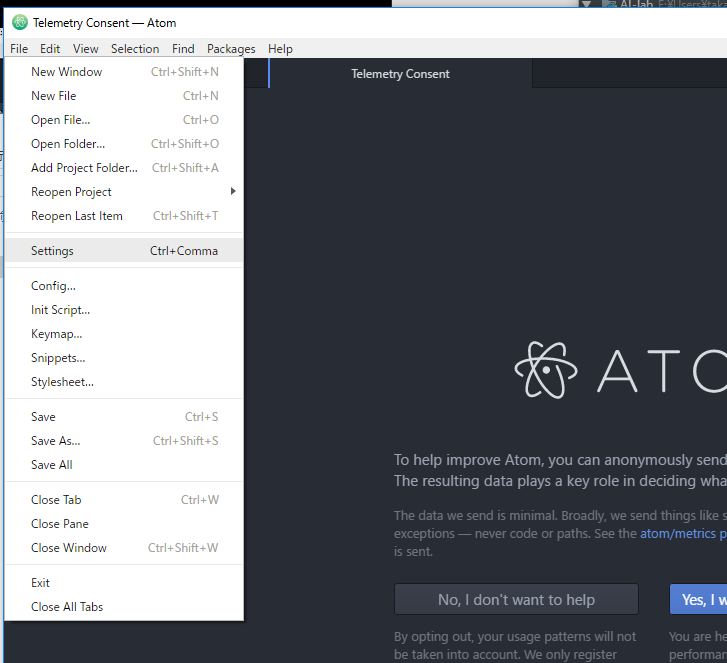The height and width of the screenshot is (663, 727).
Task: Choose Add Project Folder... entry
Action: click(124, 168)
